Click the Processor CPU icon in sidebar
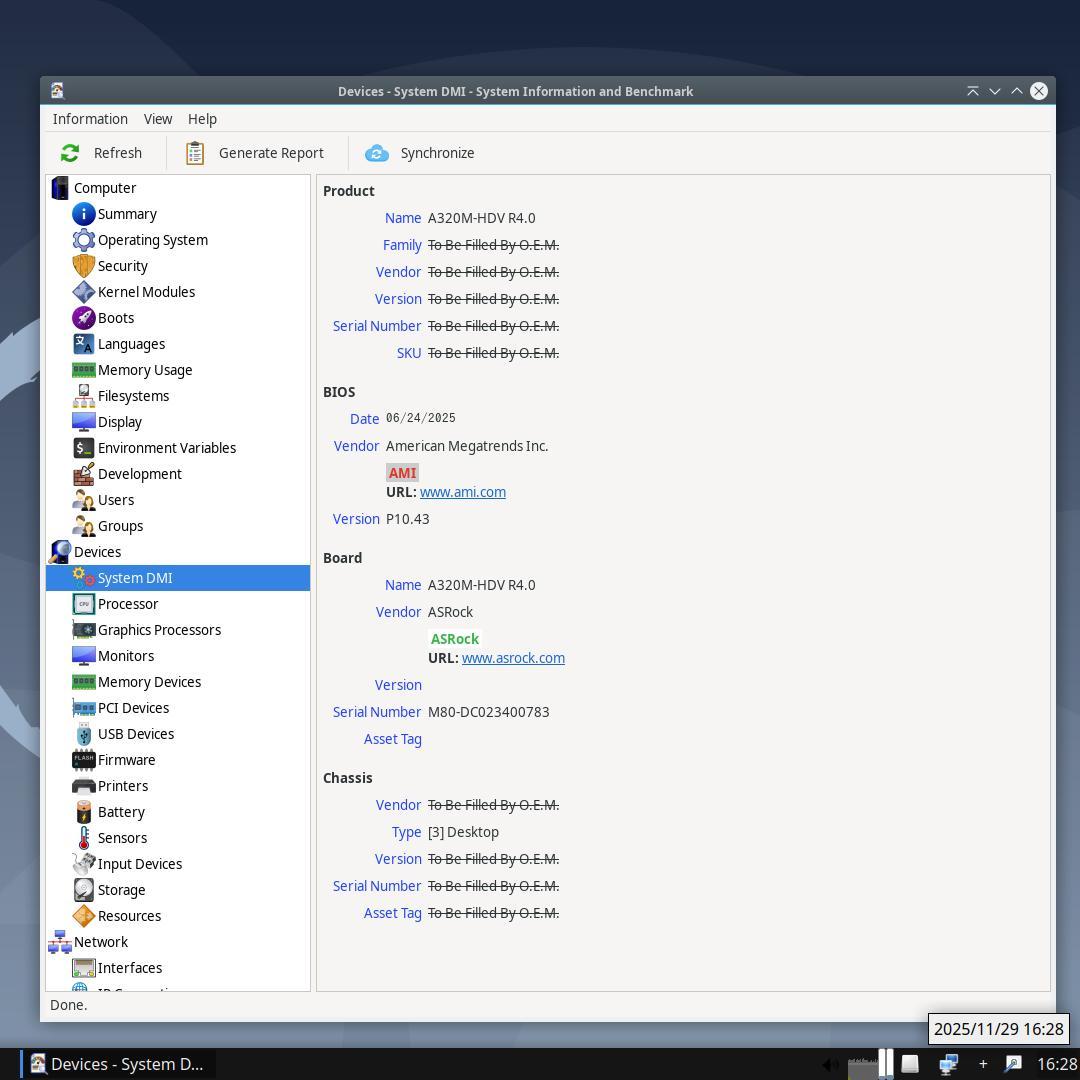This screenshot has width=1080, height=1080. (84, 604)
